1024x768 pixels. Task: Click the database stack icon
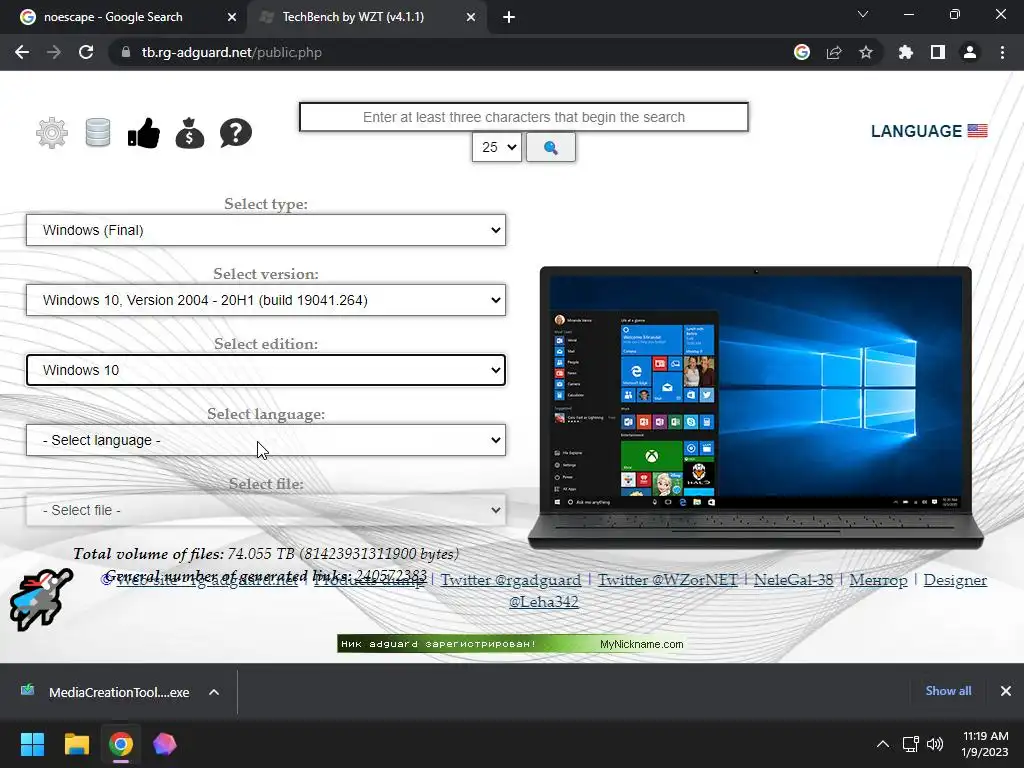[98, 133]
